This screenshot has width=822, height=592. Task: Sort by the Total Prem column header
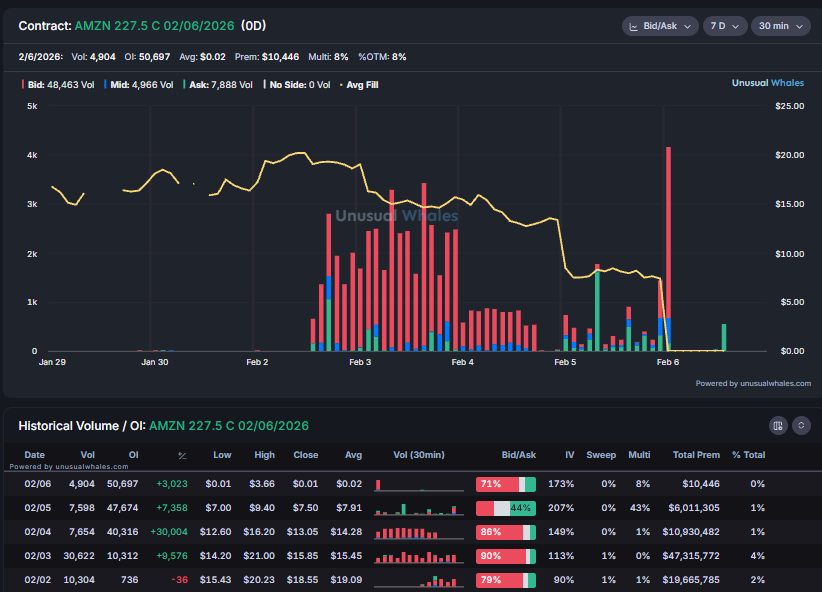[696, 455]
